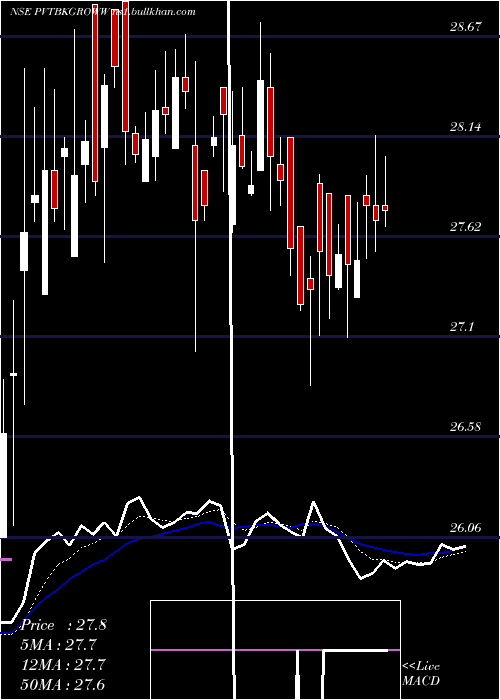This screenshot has height=700, width=500.
Task: Click the 26.06 price axis label
Action: coord(466,528)
